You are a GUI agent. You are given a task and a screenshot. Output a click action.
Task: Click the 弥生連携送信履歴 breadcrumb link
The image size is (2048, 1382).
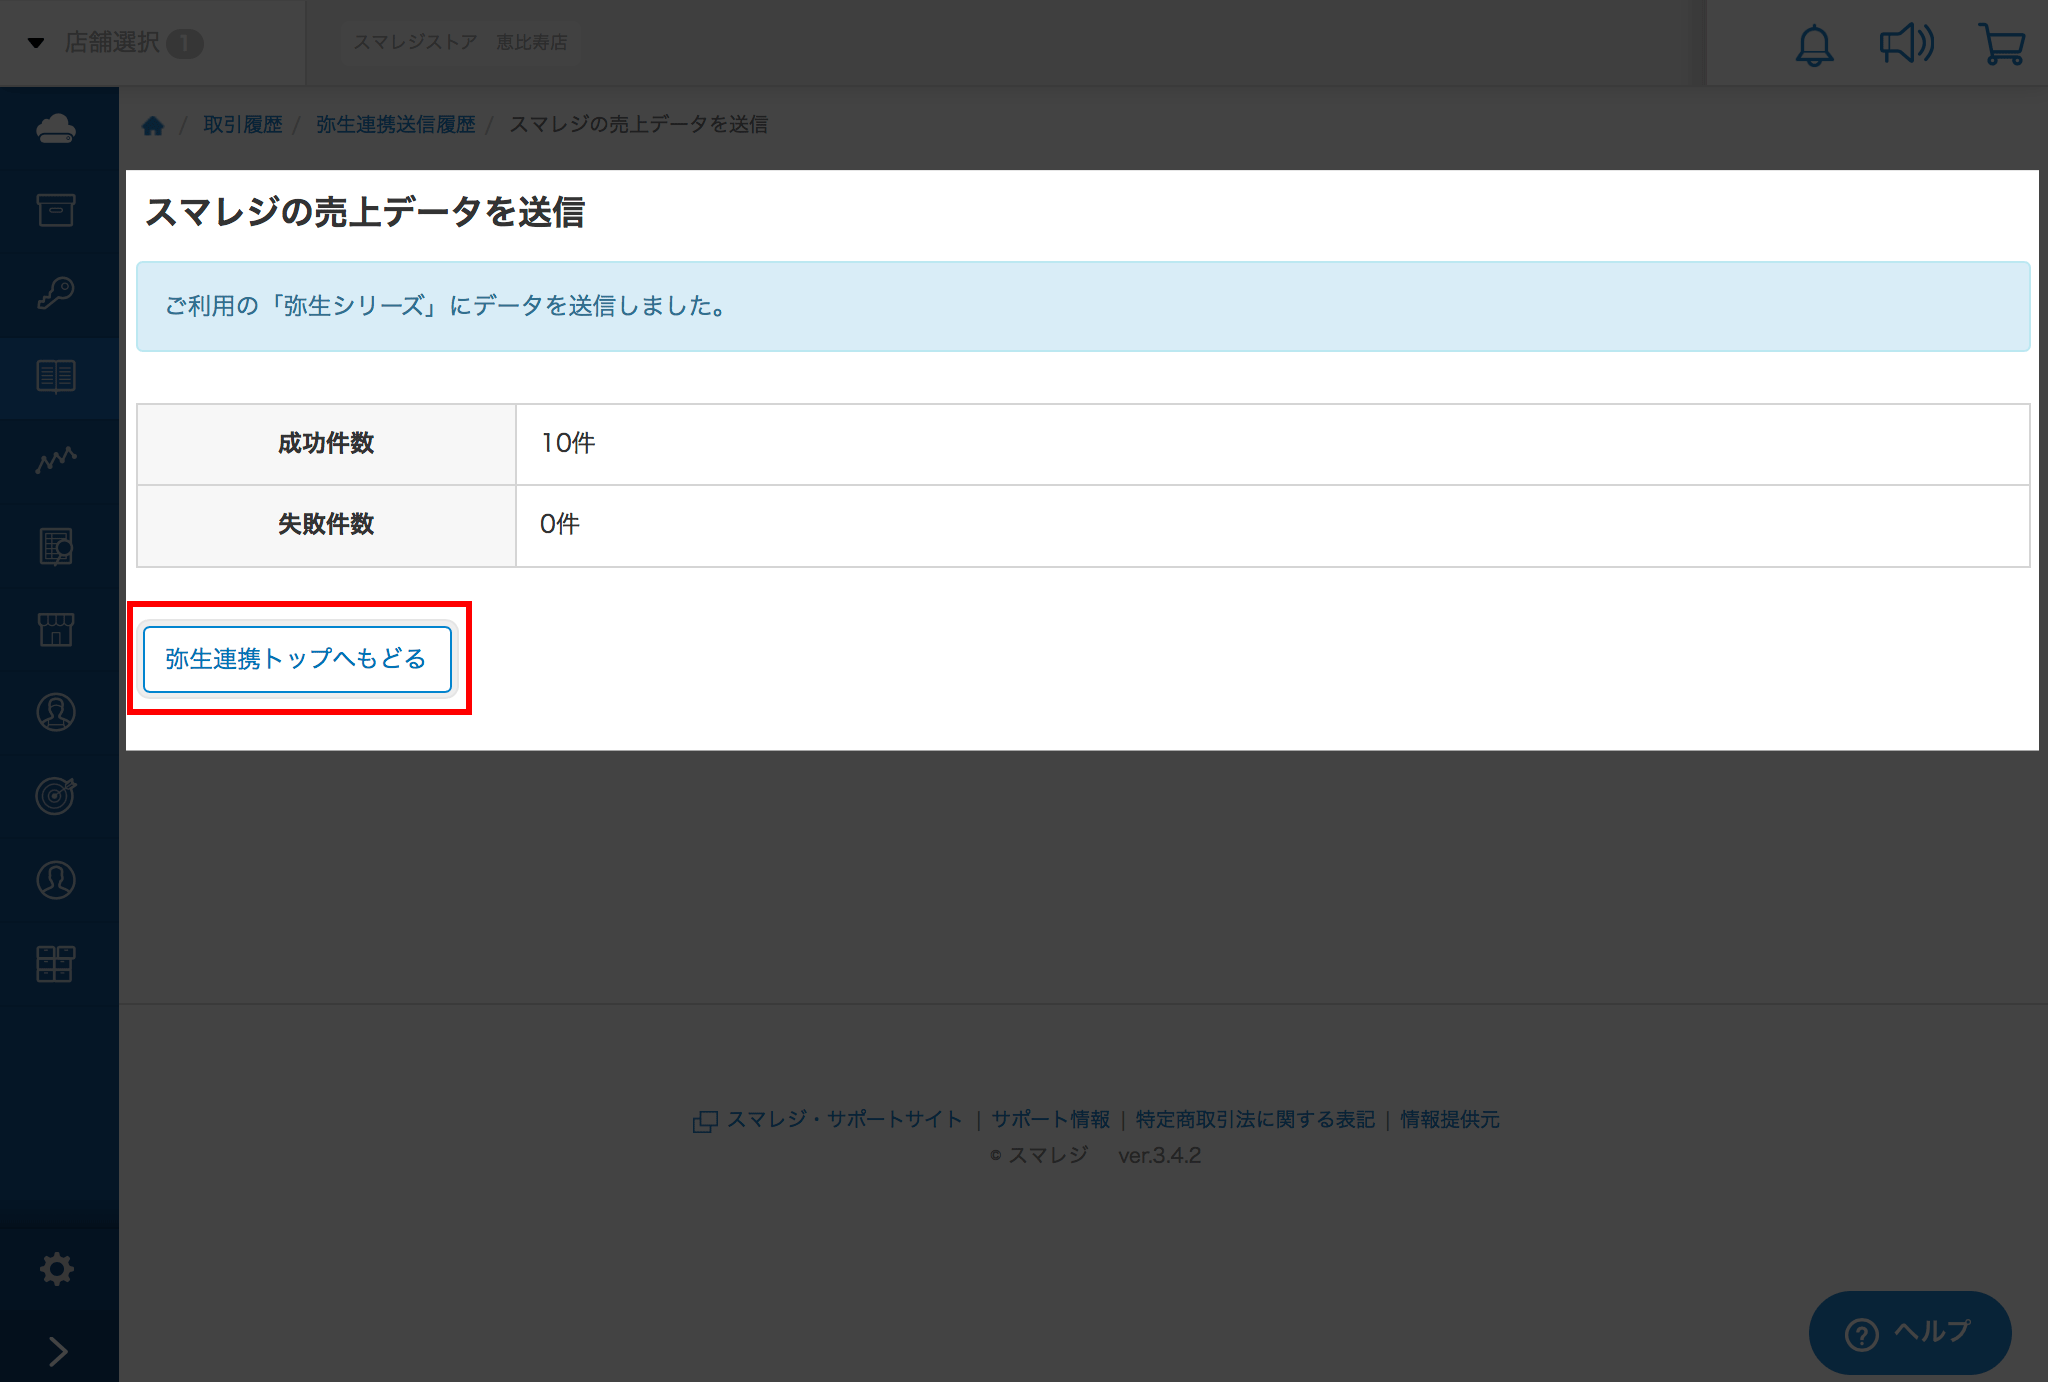pos(396,124)
